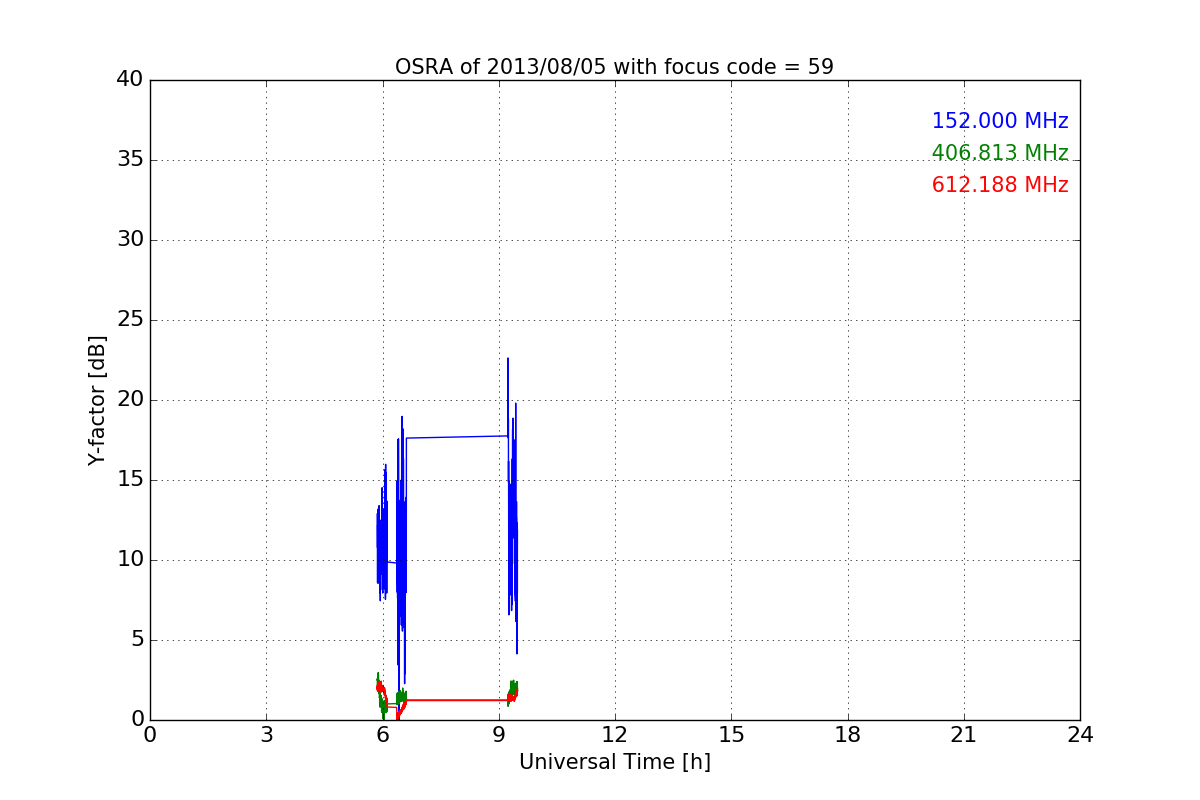Click the y-axis tick value 30
1200x800 pixels.
pyautogui.click(x=130, y=240)
